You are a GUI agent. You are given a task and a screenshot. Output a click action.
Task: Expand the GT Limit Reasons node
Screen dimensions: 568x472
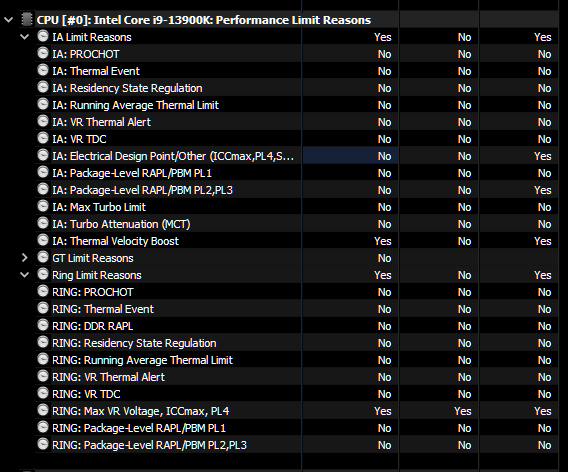25,258
